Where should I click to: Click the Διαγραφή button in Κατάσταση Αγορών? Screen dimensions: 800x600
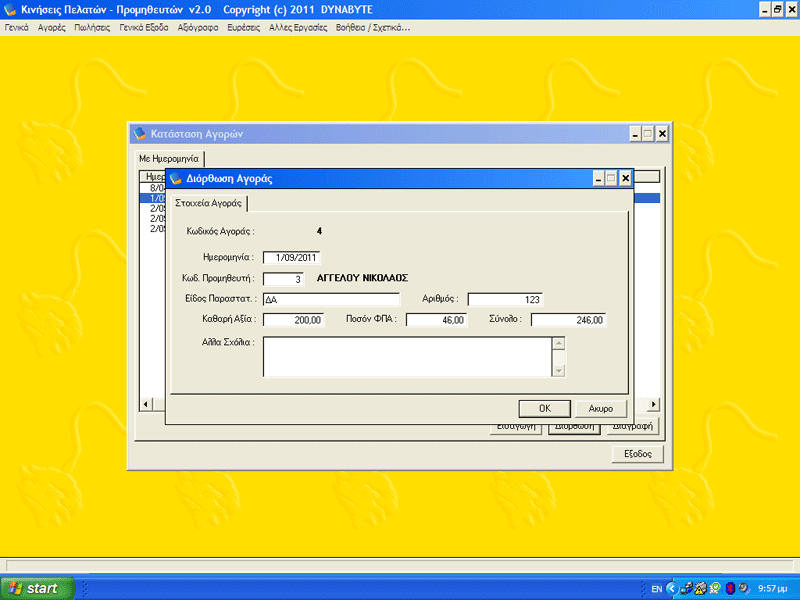(633, 427)
